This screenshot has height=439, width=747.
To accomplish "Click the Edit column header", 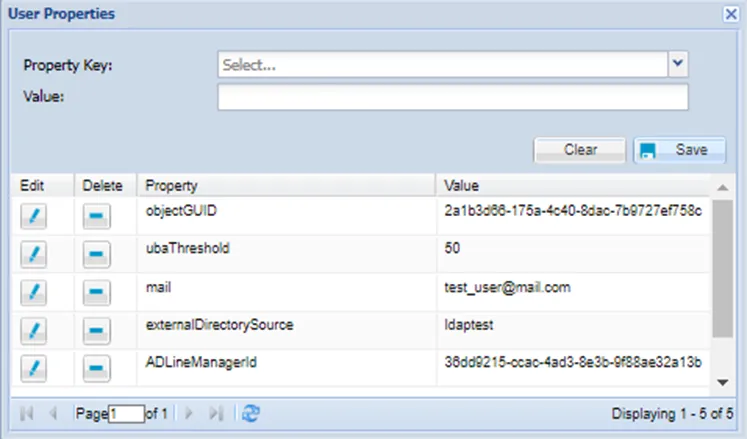I will 42,185.
